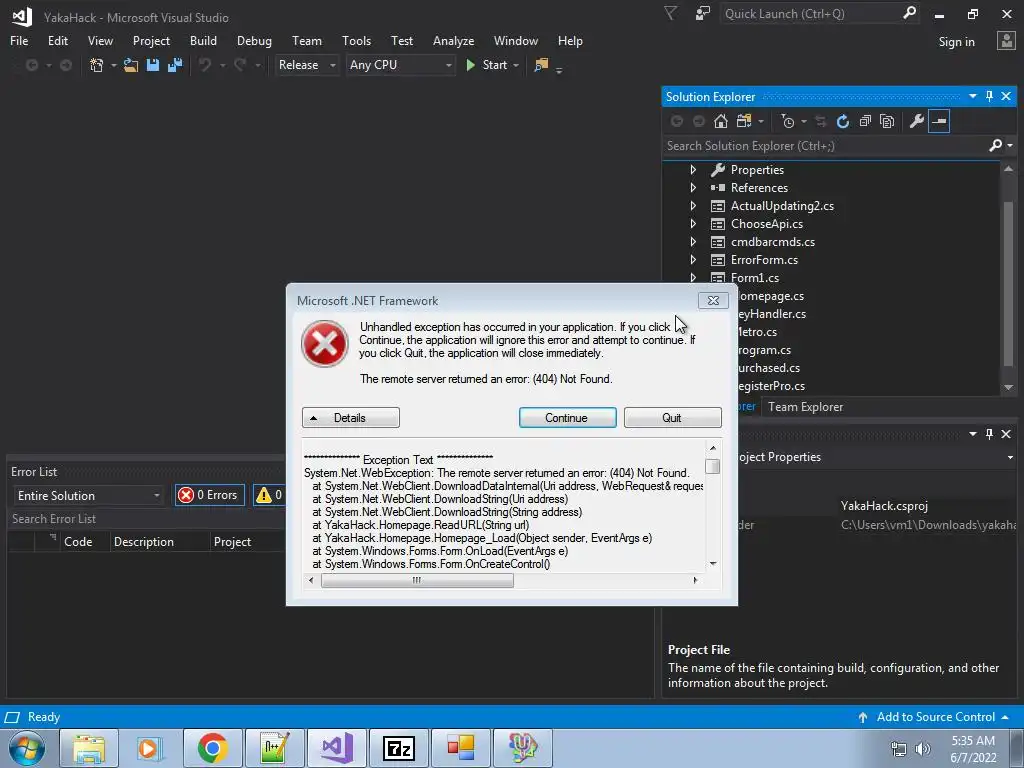Open the notifications filter flag icon
Viewport: 1024px width, 768px height.
pyautogui.click(x=670, y=13)
